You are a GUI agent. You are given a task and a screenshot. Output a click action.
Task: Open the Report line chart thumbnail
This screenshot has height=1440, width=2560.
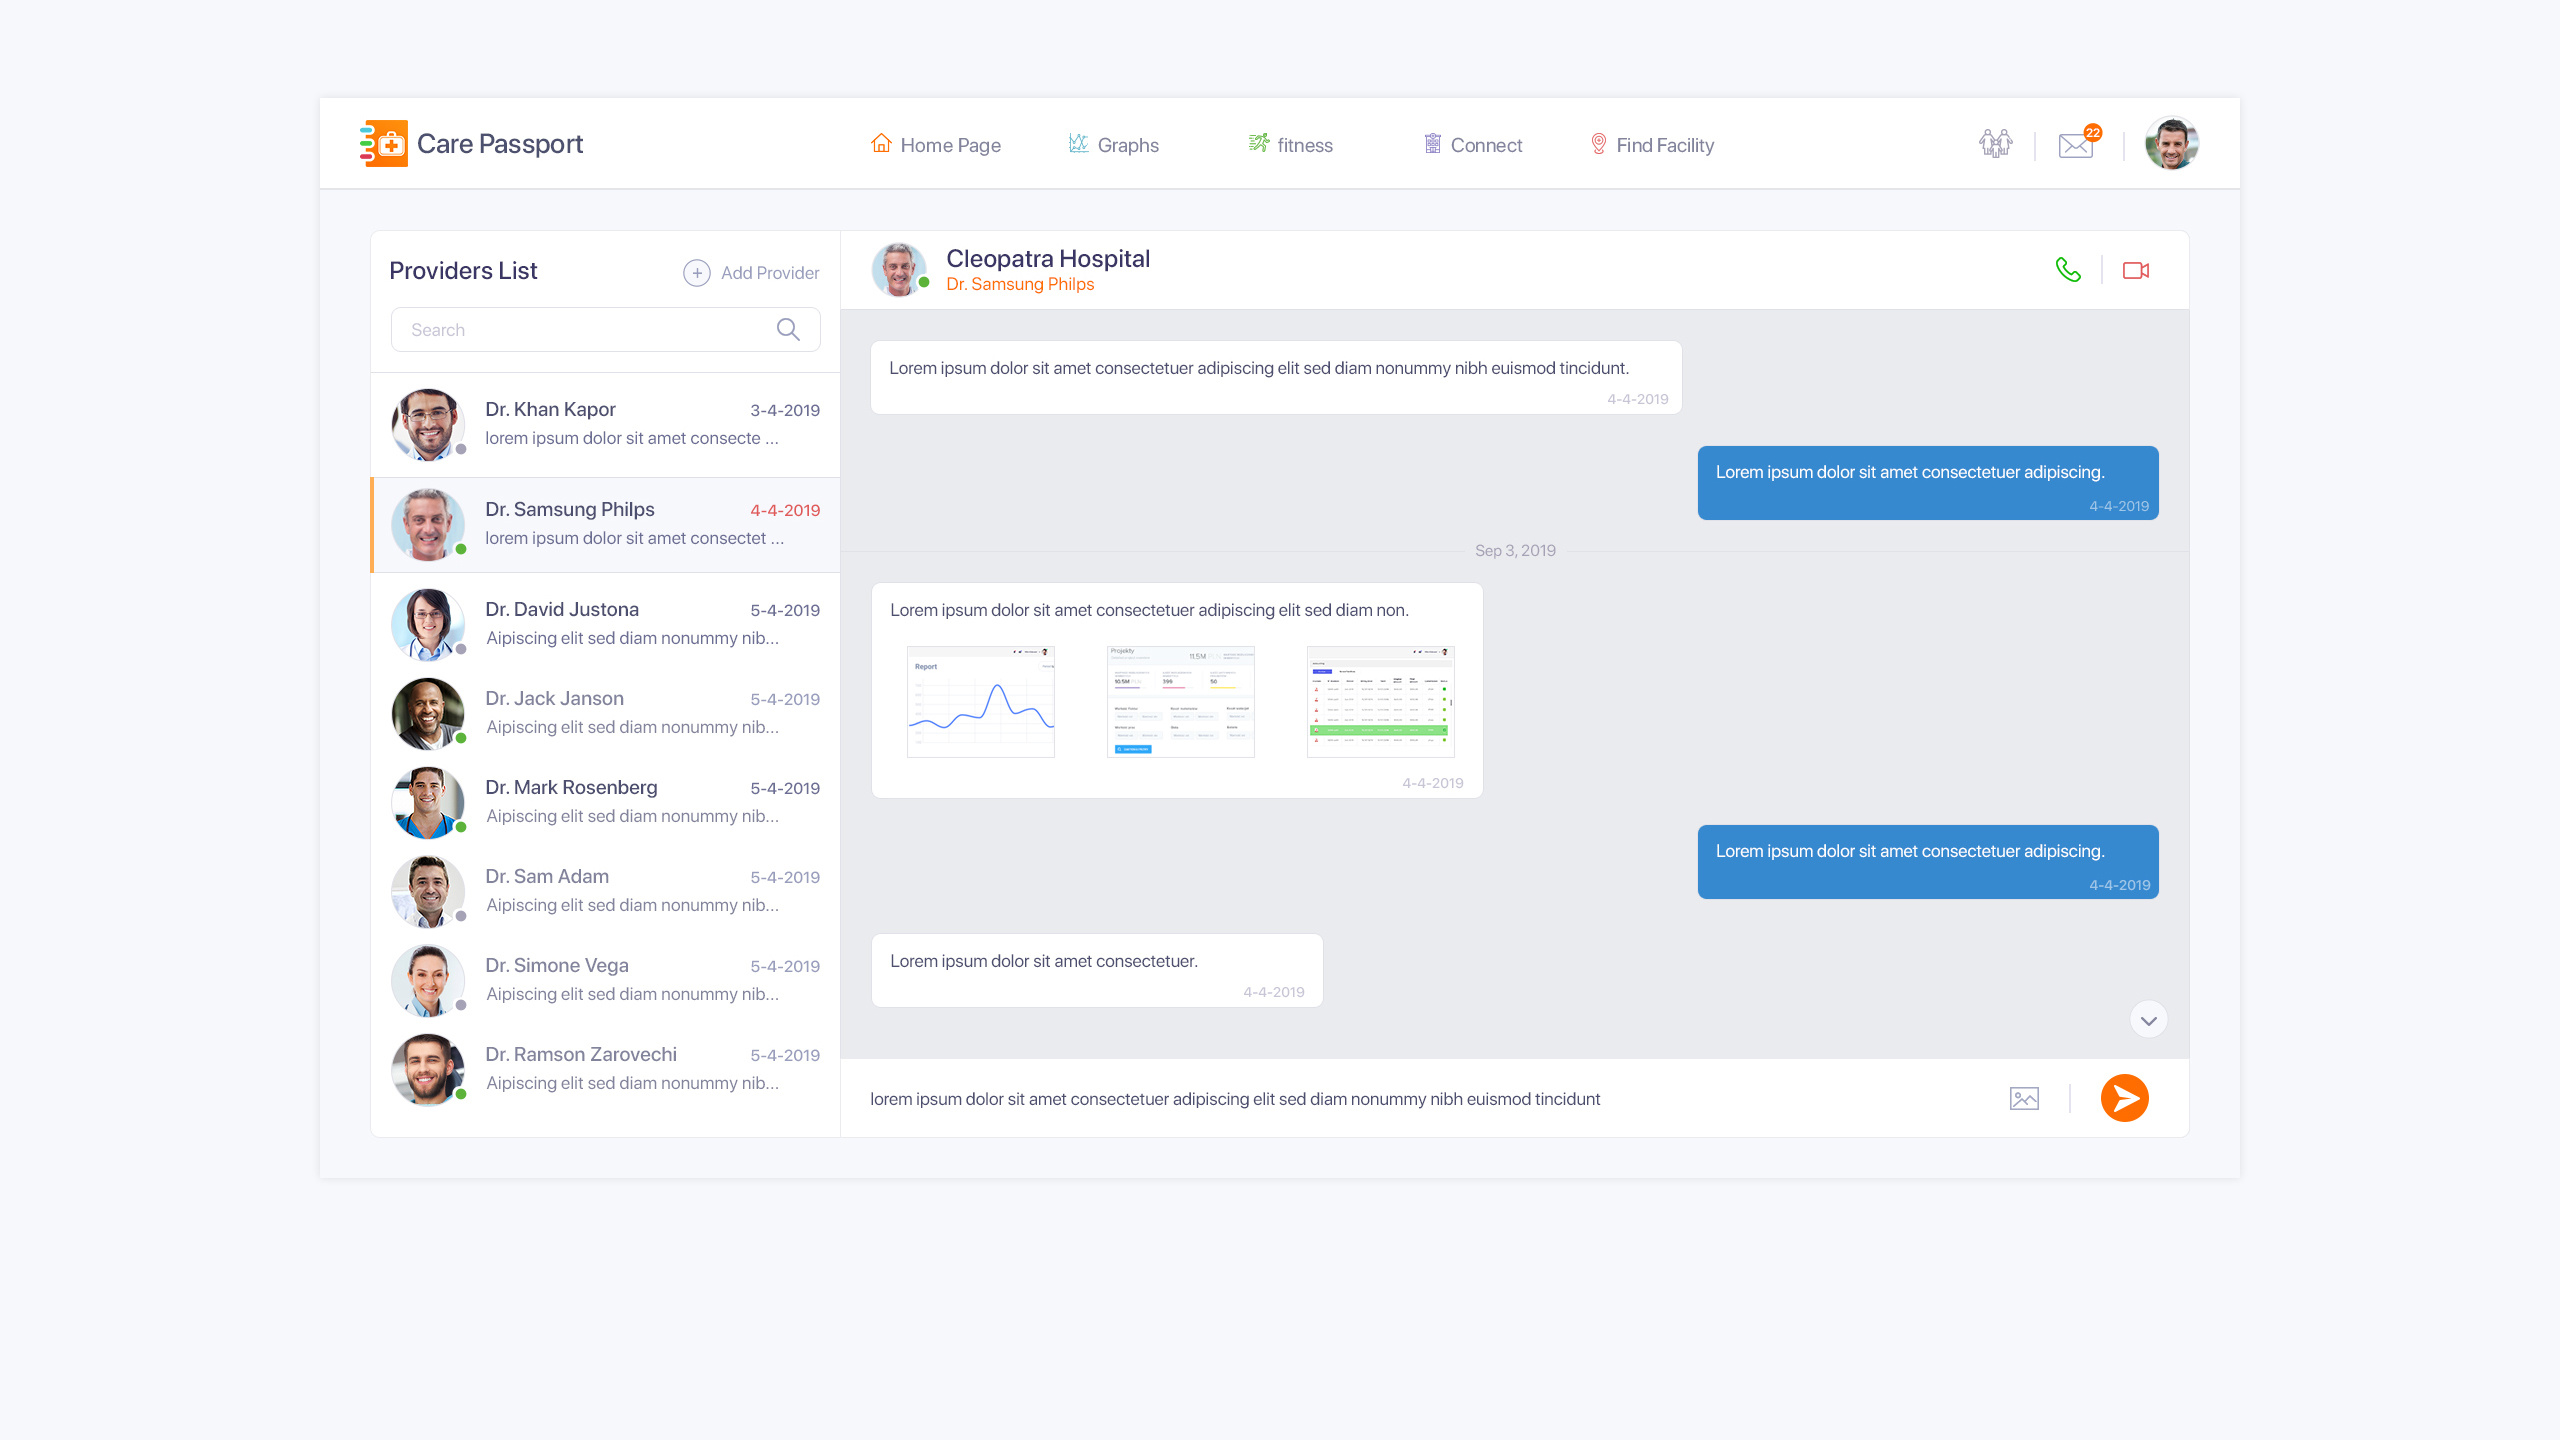(980, 702)
